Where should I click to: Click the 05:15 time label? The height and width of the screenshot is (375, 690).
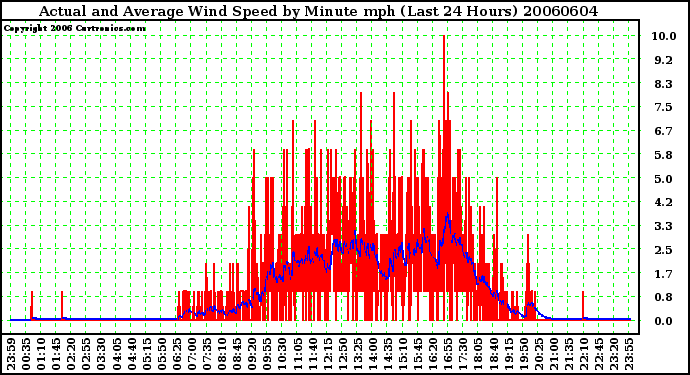[147, 354]
